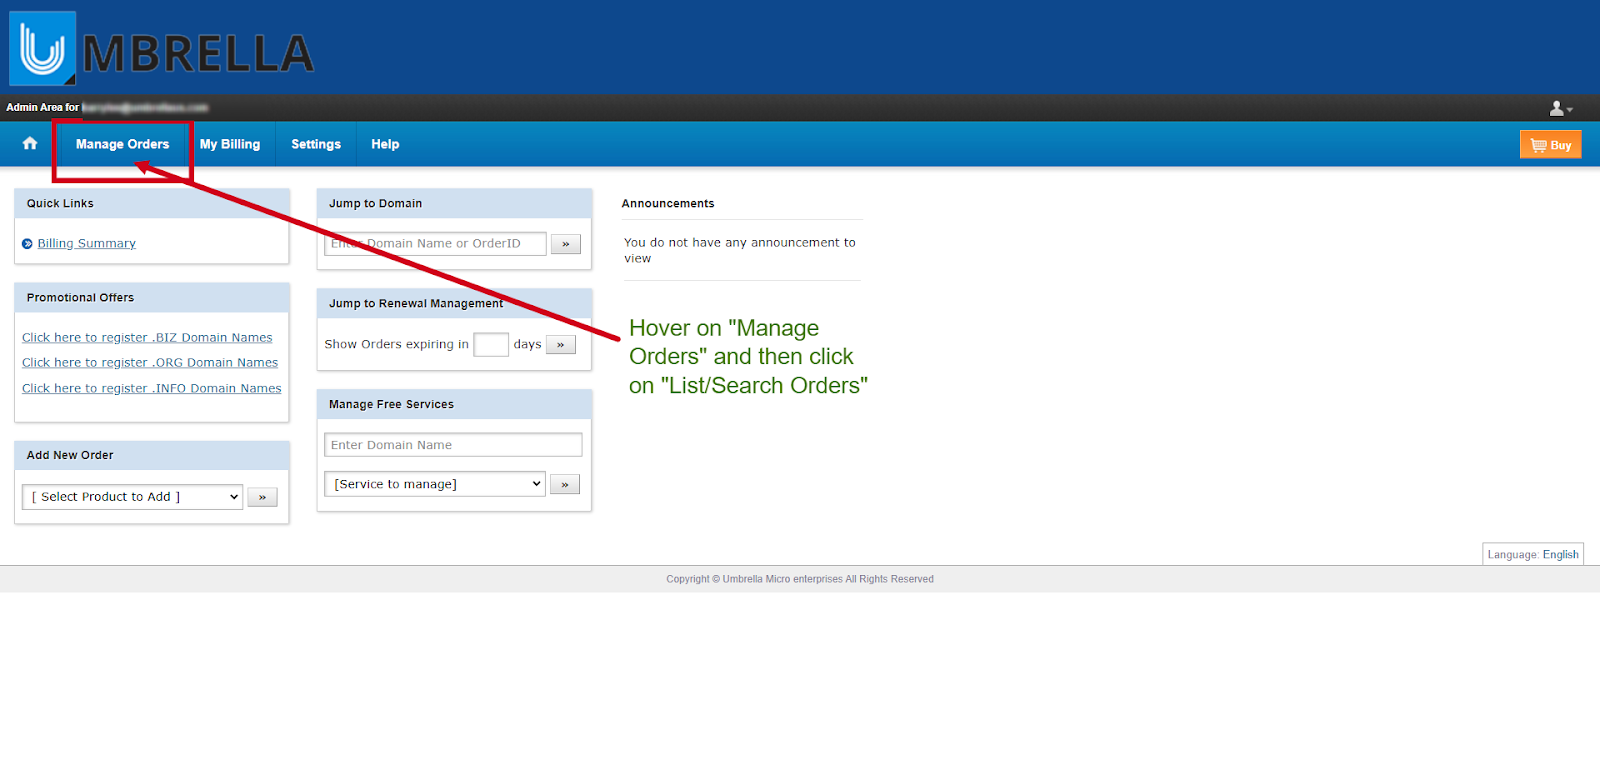Open the user account icon menu
The image size is (1600, 765).
tap(1561, 108)
